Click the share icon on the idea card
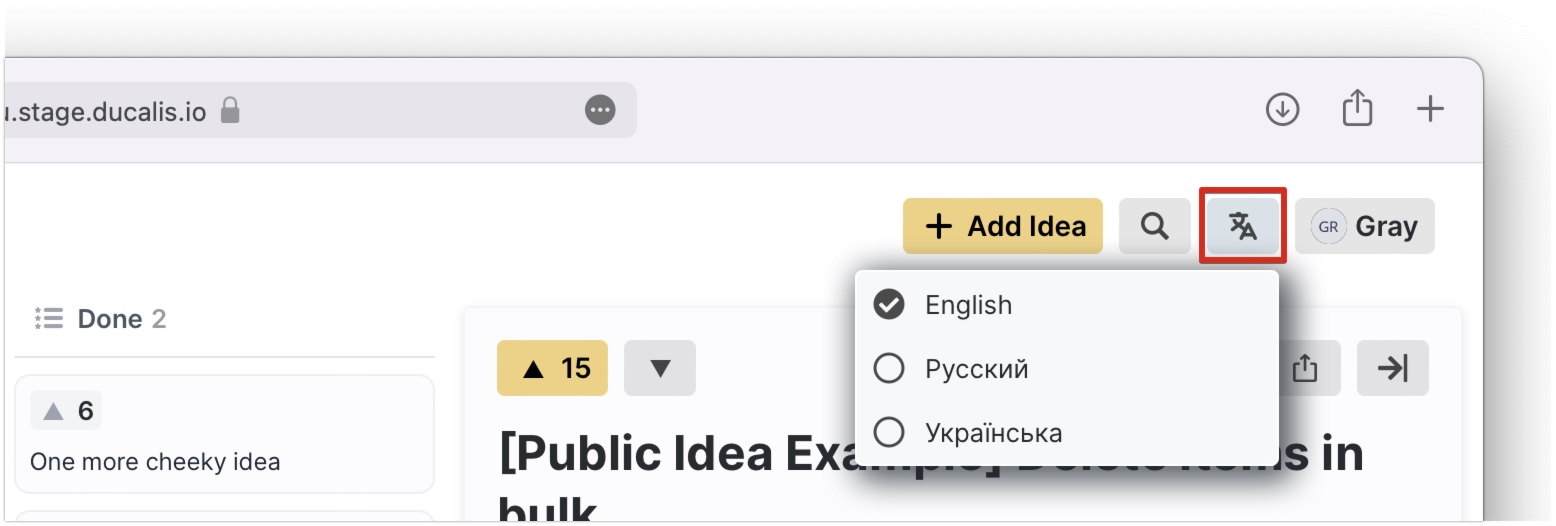Image resolution: width=1556 pixels, height=526 pixels. pyautogui.click(x=1304, y=368)
